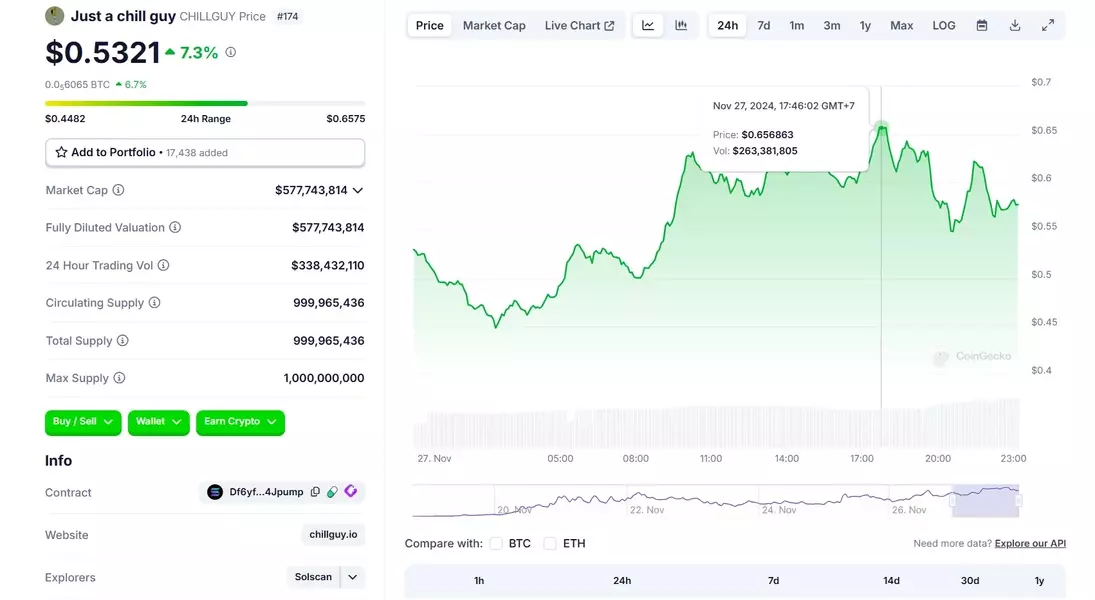The height and width of the screenshot is (600, 1095).
Task: Select the 7d time range tab
Action: point(763,25)
